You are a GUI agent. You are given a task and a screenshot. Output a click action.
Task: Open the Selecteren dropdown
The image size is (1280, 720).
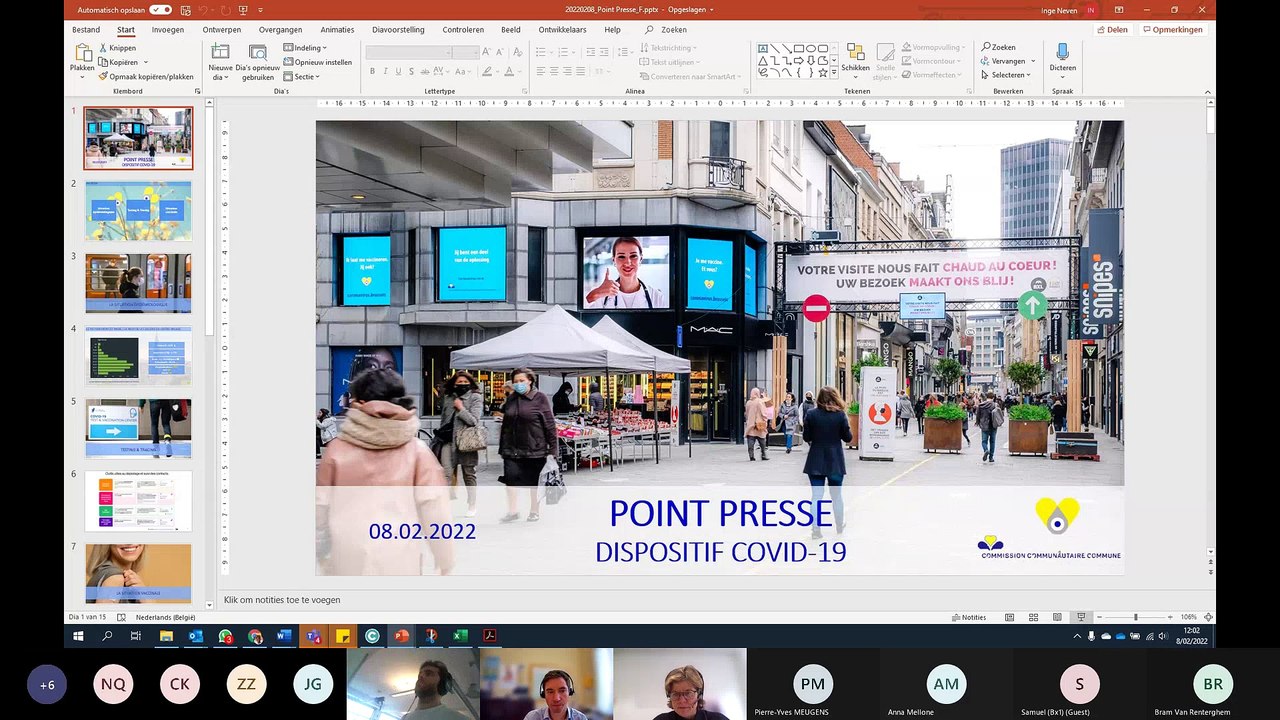[x=1008, y=75]
